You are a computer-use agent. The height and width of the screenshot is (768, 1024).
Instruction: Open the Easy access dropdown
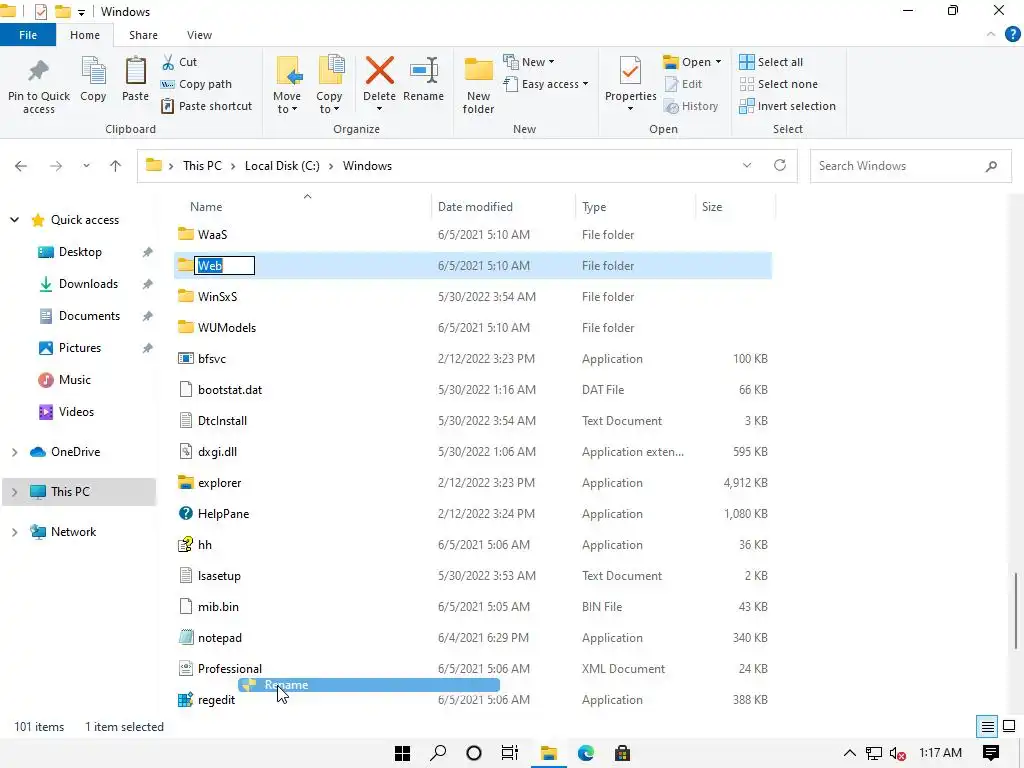(x=547, y=84)
